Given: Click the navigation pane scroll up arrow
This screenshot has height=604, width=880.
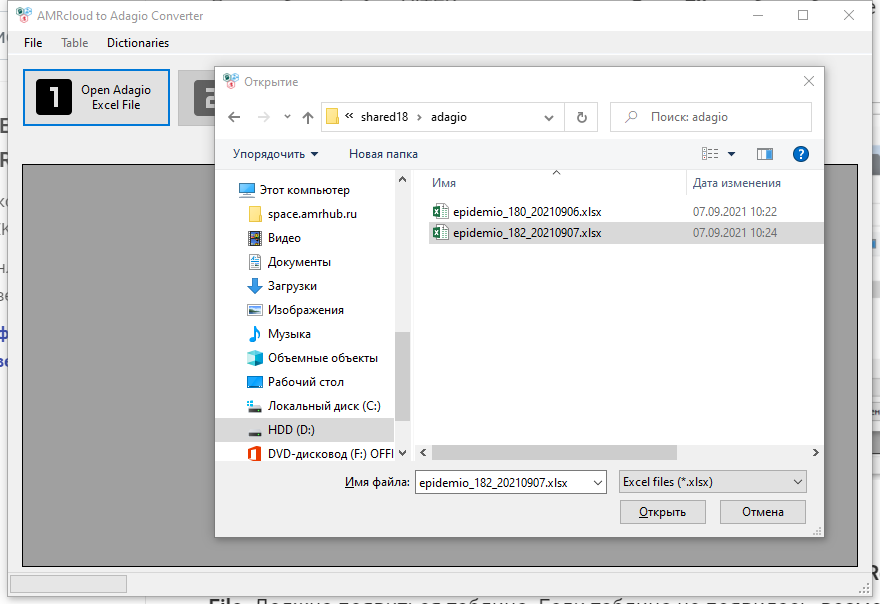Looking at the screenshot, I should tap(402, 180).
